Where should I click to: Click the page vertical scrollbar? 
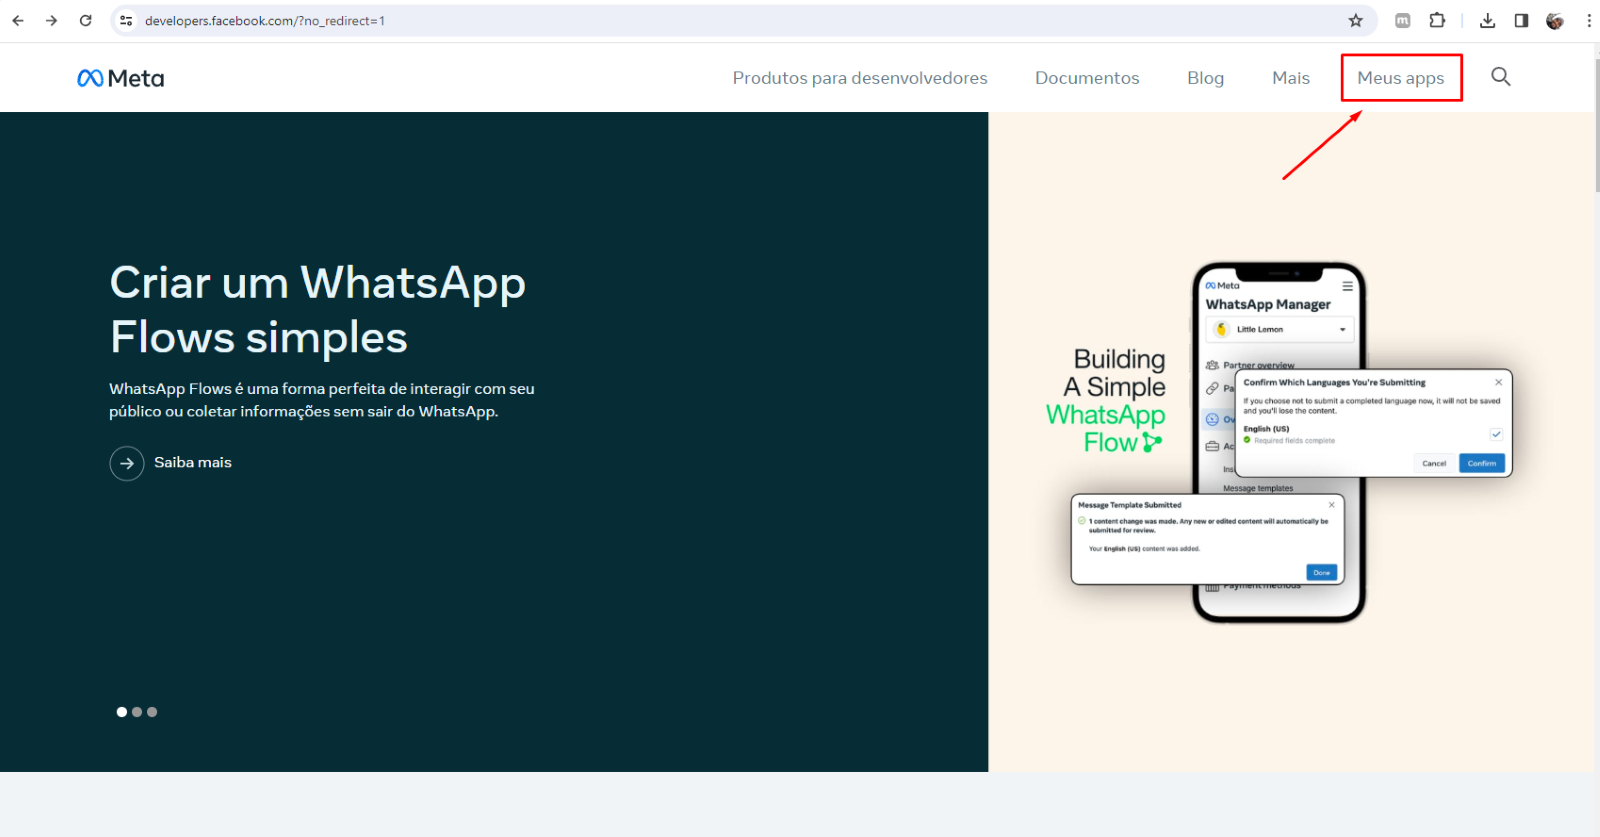click(1596, 126)
